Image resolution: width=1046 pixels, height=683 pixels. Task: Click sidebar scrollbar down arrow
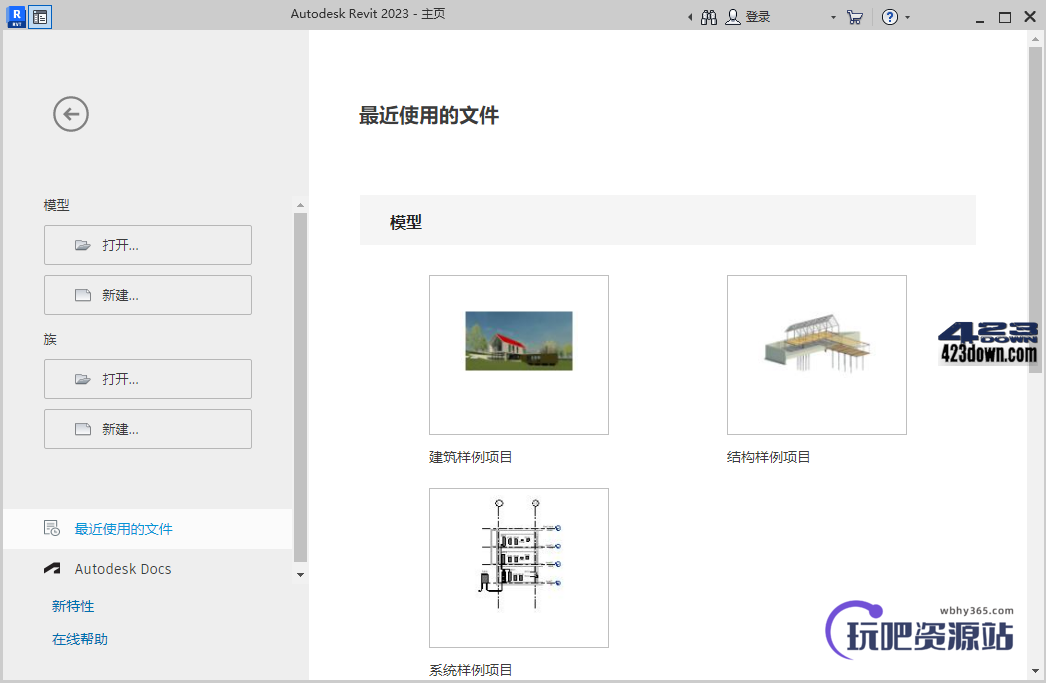pos(300,575)
